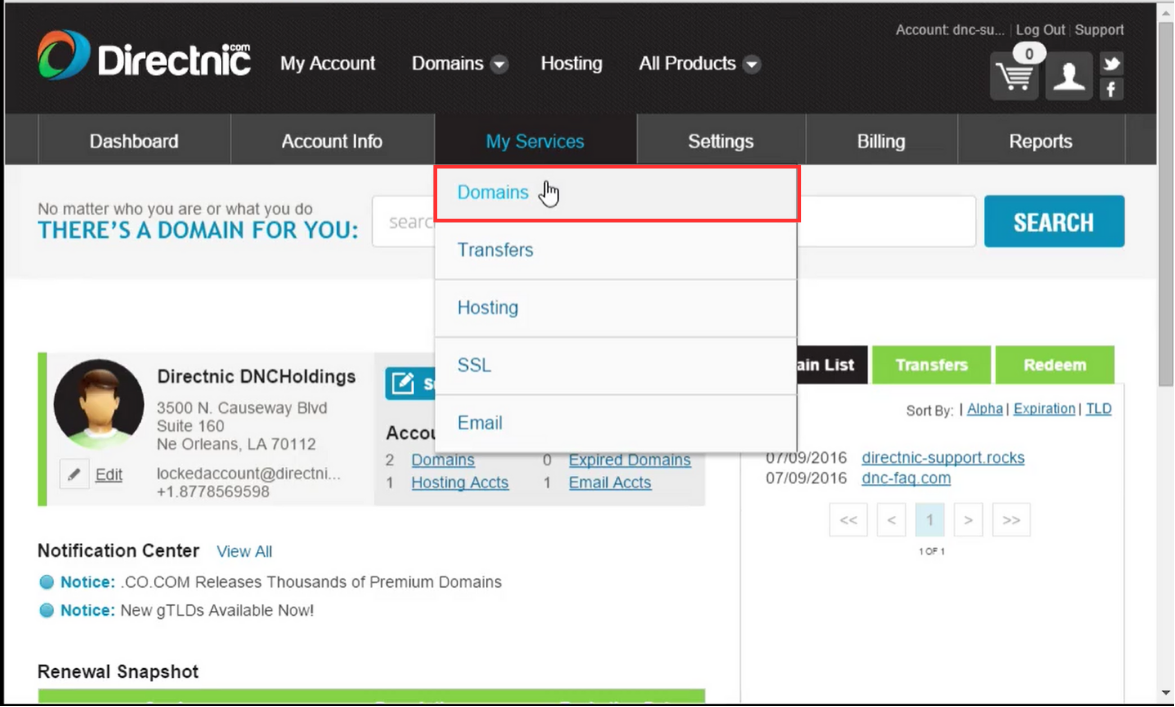
Task: Select Hosting in My Services menu
Action: click(616, 308)
